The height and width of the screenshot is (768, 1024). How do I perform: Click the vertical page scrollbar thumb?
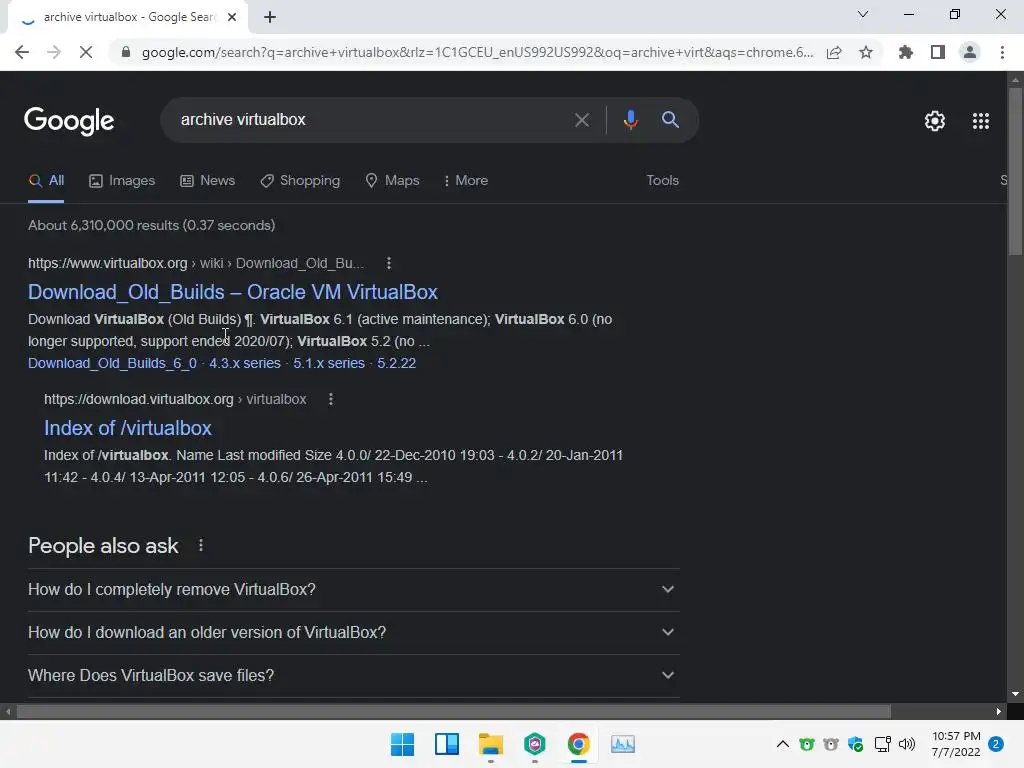1015,171
